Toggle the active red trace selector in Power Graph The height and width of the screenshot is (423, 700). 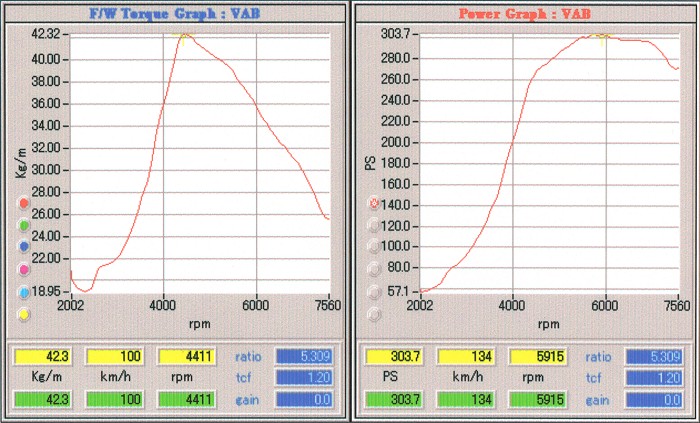[374, 203]
